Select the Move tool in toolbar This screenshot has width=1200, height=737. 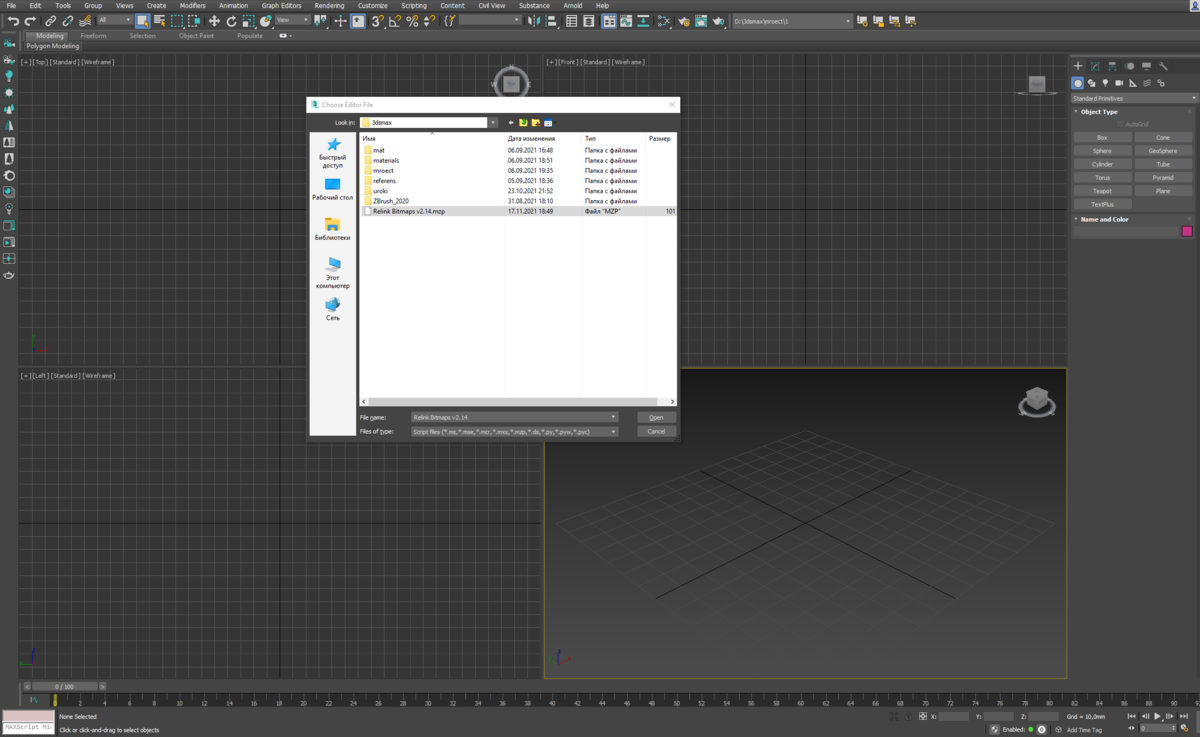pyautogui.click(x=214, y=21)
